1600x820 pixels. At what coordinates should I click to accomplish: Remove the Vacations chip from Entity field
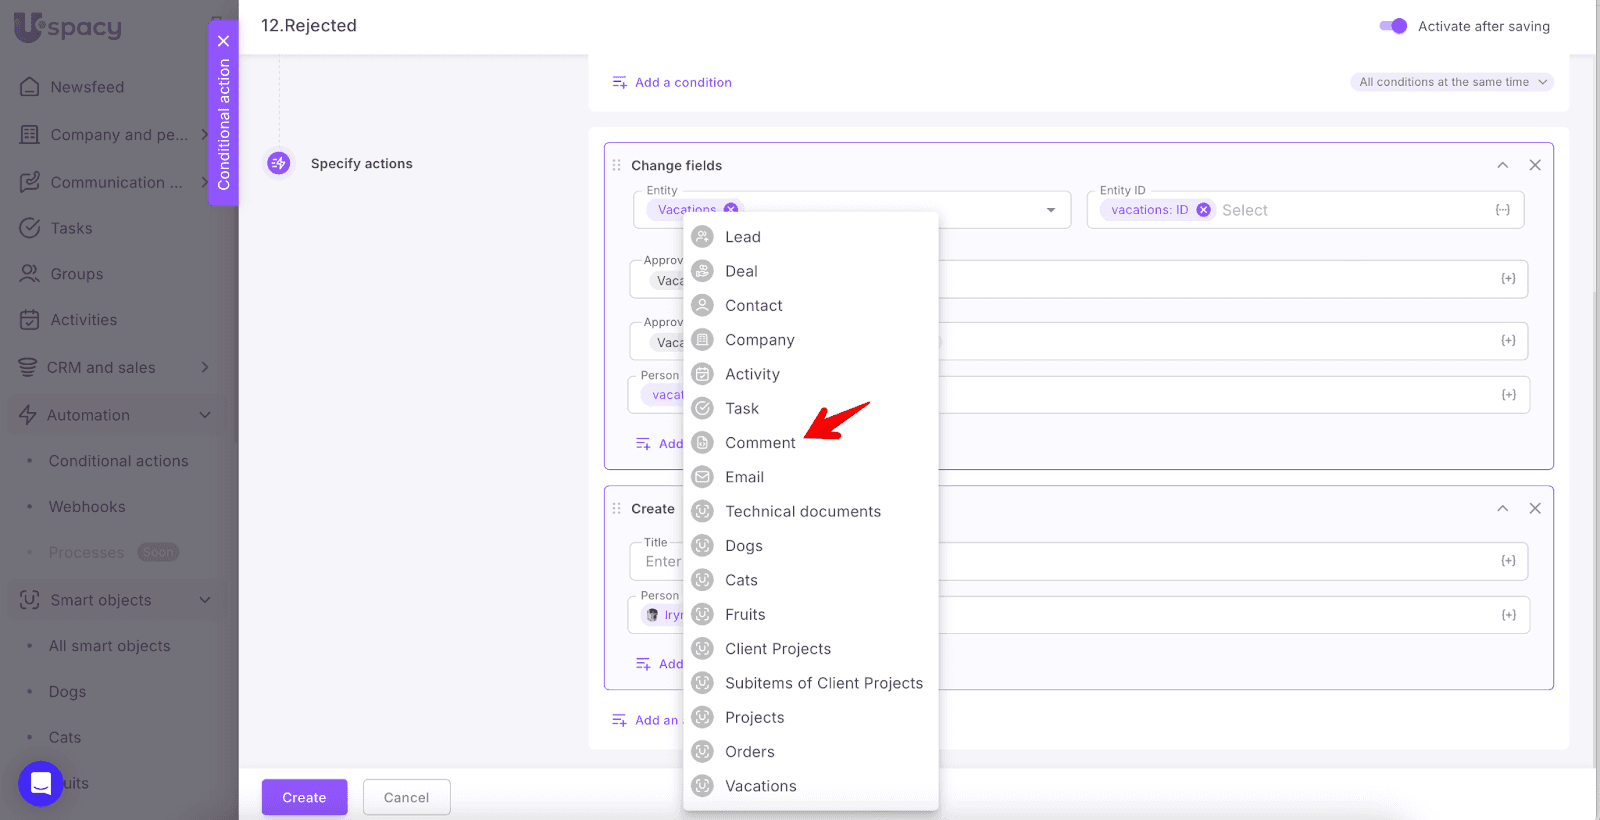pos(731,209)
